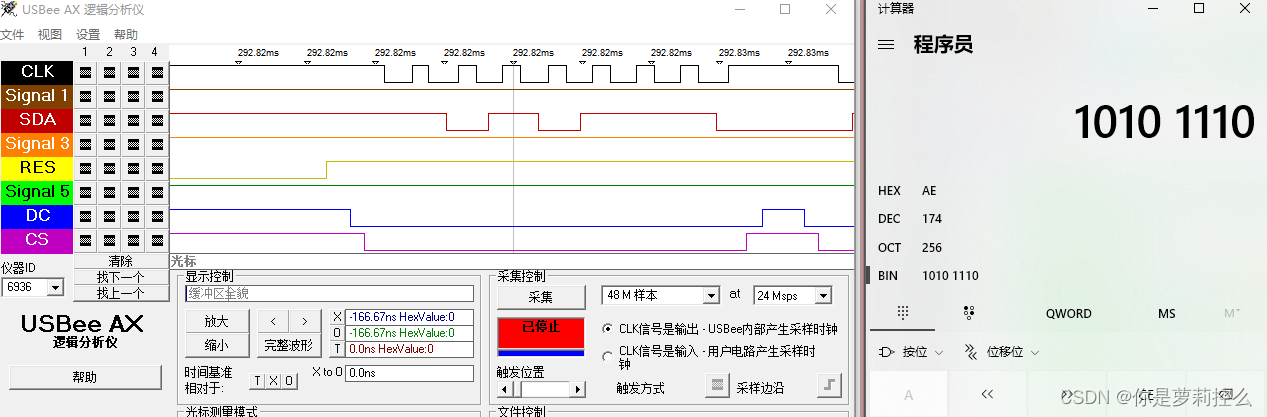
Task: Click the 放大 zoom in button
Action: [x=216, y=322]
